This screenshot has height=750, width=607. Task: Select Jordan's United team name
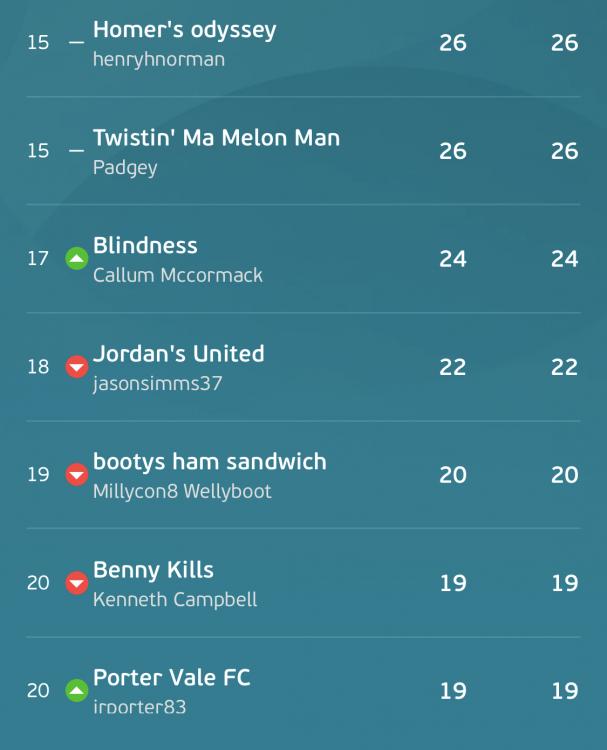pyautogui.click(x=178, y=354)
